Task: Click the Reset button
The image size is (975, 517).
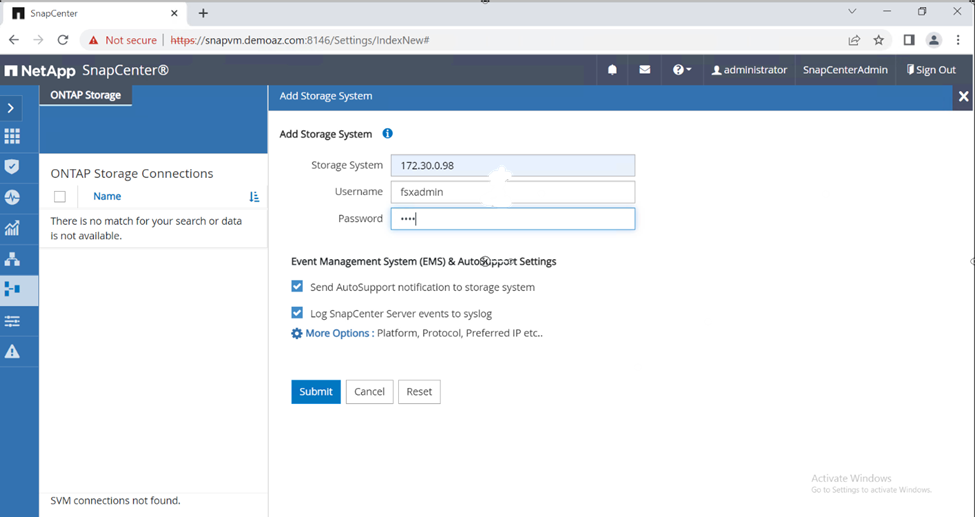Action: (419, 391)
